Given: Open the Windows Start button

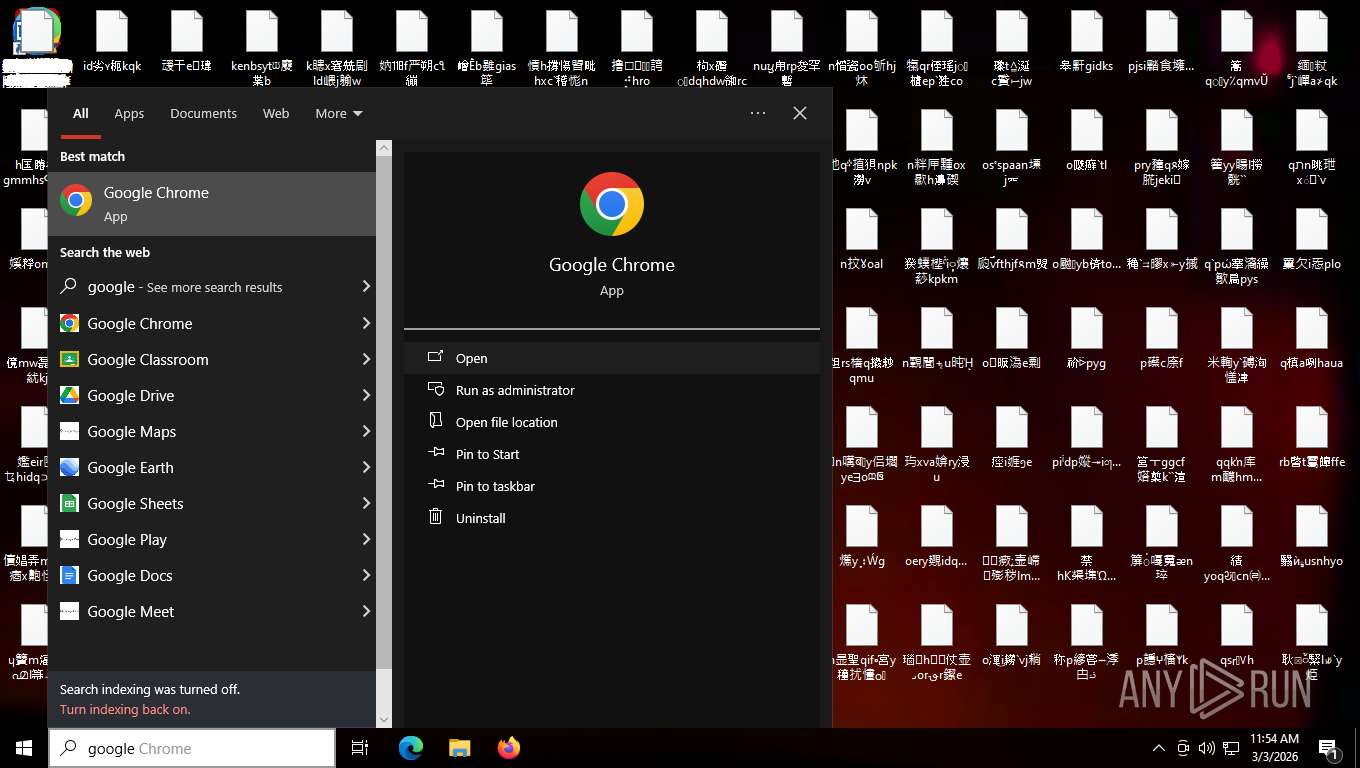Looking at the screenshot, I should coord(24,748).
